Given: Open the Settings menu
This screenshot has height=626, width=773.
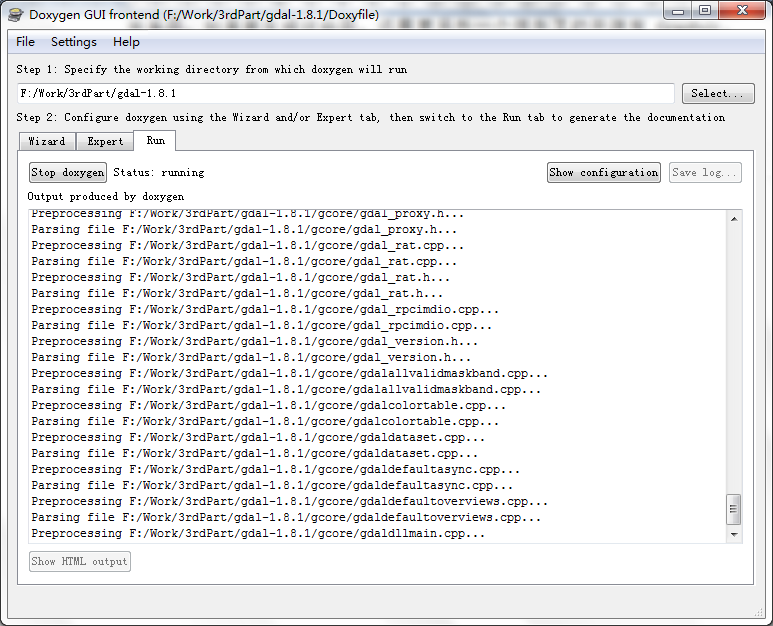Looking at the screenshot, I should pos(74,42).
